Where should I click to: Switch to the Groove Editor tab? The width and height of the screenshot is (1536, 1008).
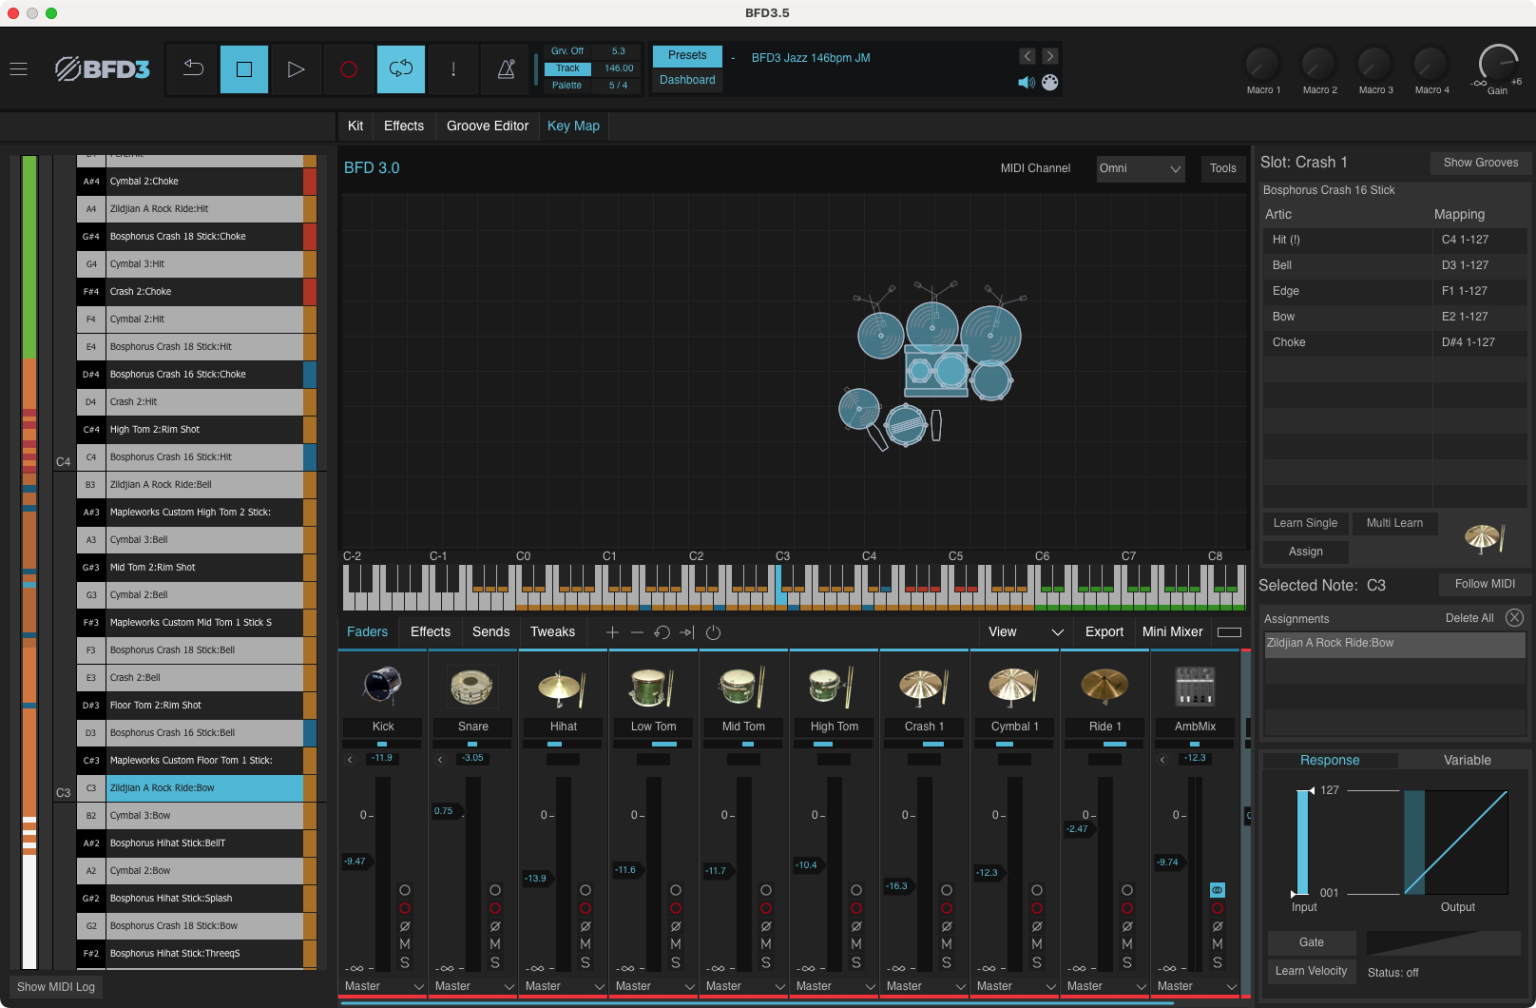tap(487, 126)
